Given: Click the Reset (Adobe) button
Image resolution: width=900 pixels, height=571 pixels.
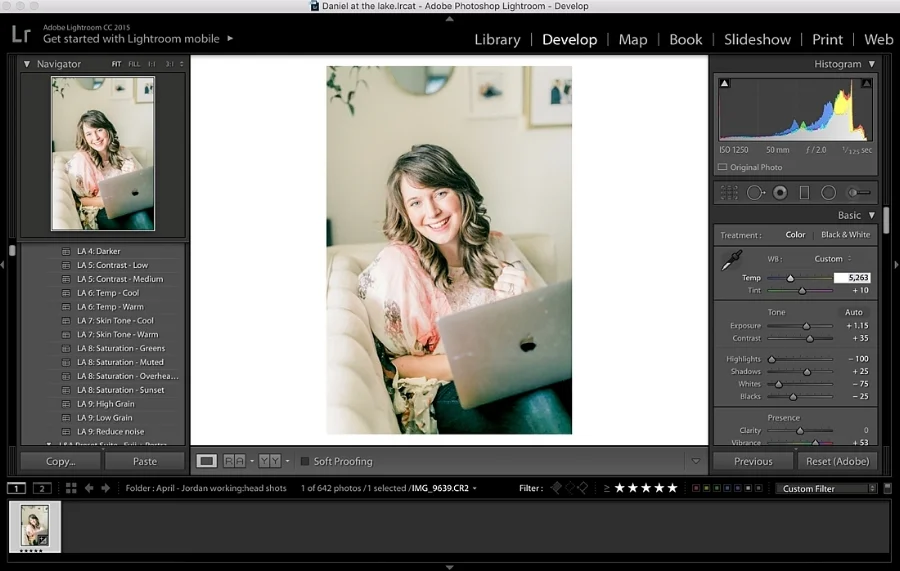Looking at the screenshot, I should click(x=837, y=461).
